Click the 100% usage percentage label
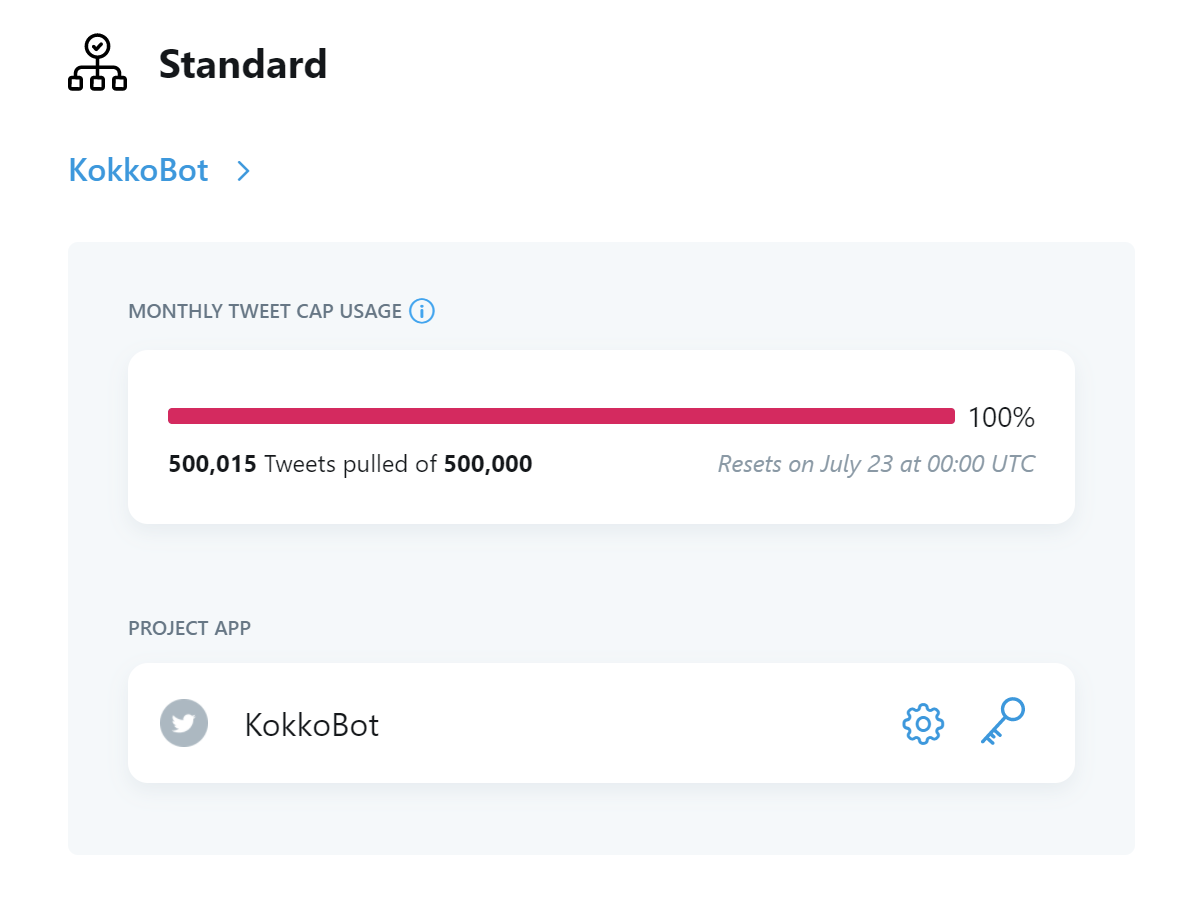 pyautogui.click(x=1001, y=417)
